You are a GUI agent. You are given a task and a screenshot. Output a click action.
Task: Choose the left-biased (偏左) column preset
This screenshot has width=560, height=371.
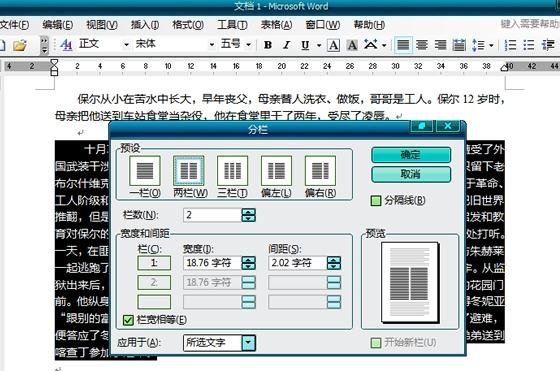pyautogui.click(x=276, y=171)
